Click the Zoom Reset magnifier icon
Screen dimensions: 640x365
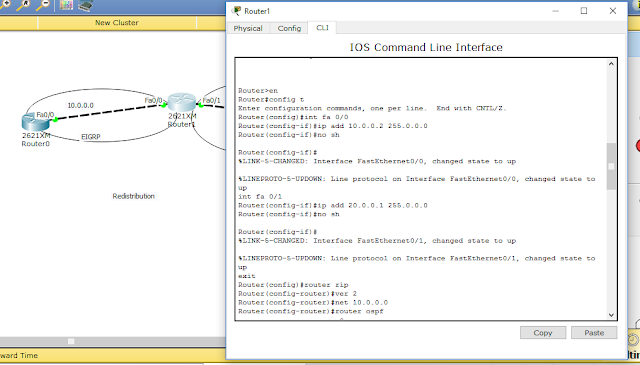coord(23,4)
